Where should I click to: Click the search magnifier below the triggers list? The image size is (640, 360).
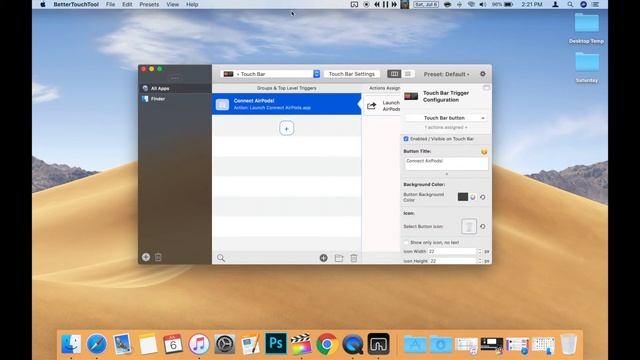point(221,258)
